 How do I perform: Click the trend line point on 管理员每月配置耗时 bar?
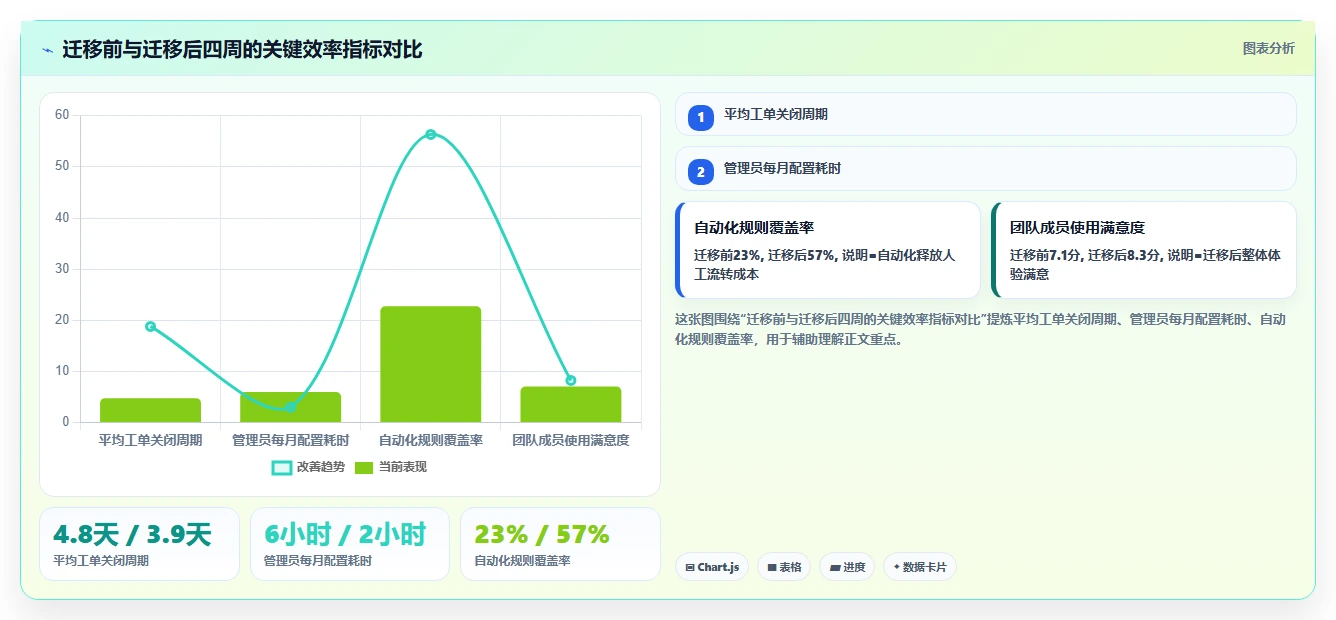click(290, 407)
